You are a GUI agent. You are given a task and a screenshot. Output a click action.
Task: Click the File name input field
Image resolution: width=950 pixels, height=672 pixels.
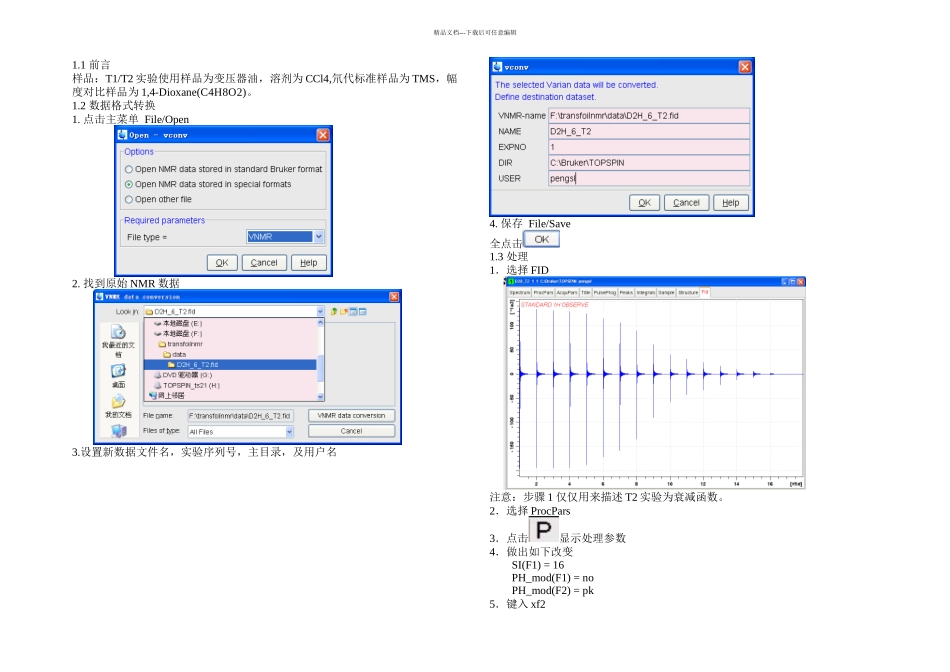tap(240, 416)
